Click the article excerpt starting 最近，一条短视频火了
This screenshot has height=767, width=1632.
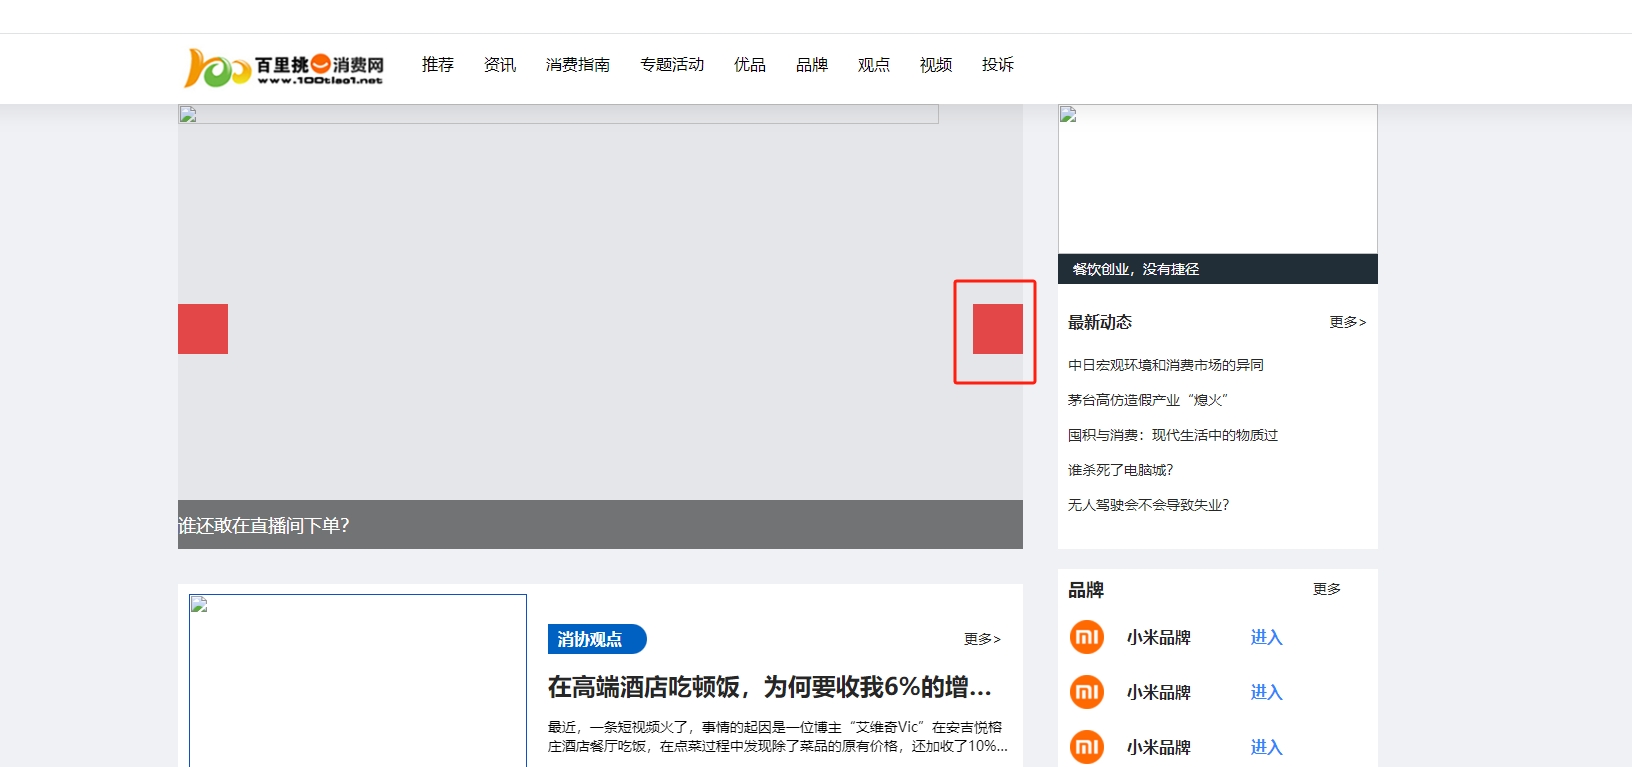click(778, 737)
